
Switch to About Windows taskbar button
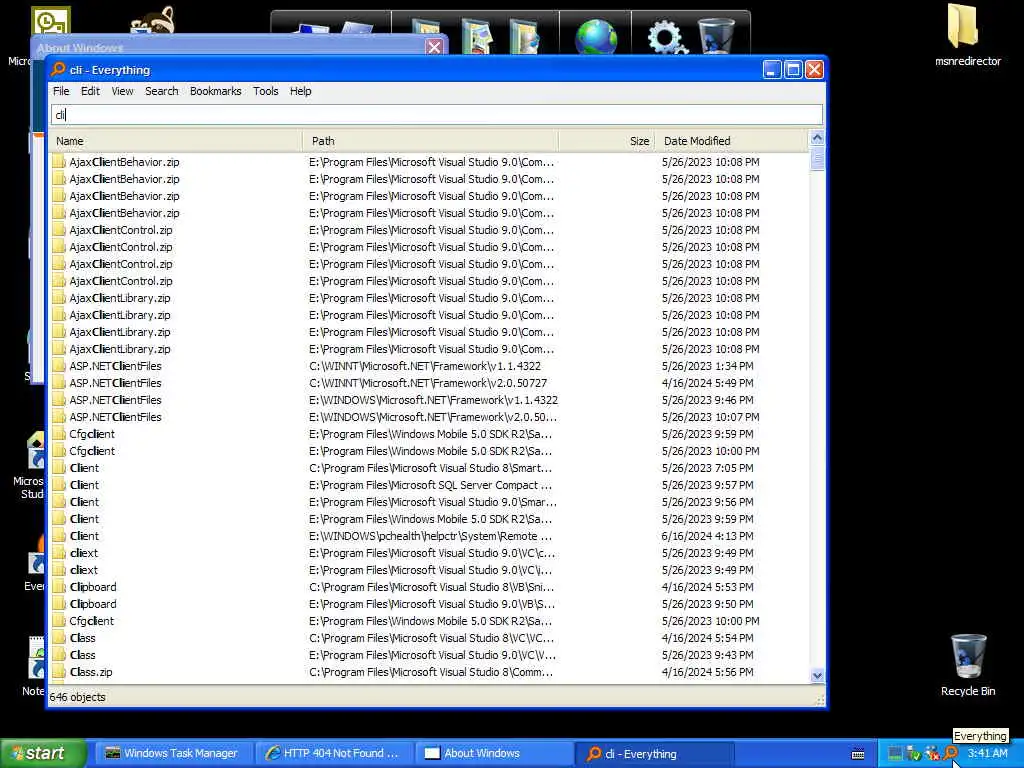[x=493, y=754]
